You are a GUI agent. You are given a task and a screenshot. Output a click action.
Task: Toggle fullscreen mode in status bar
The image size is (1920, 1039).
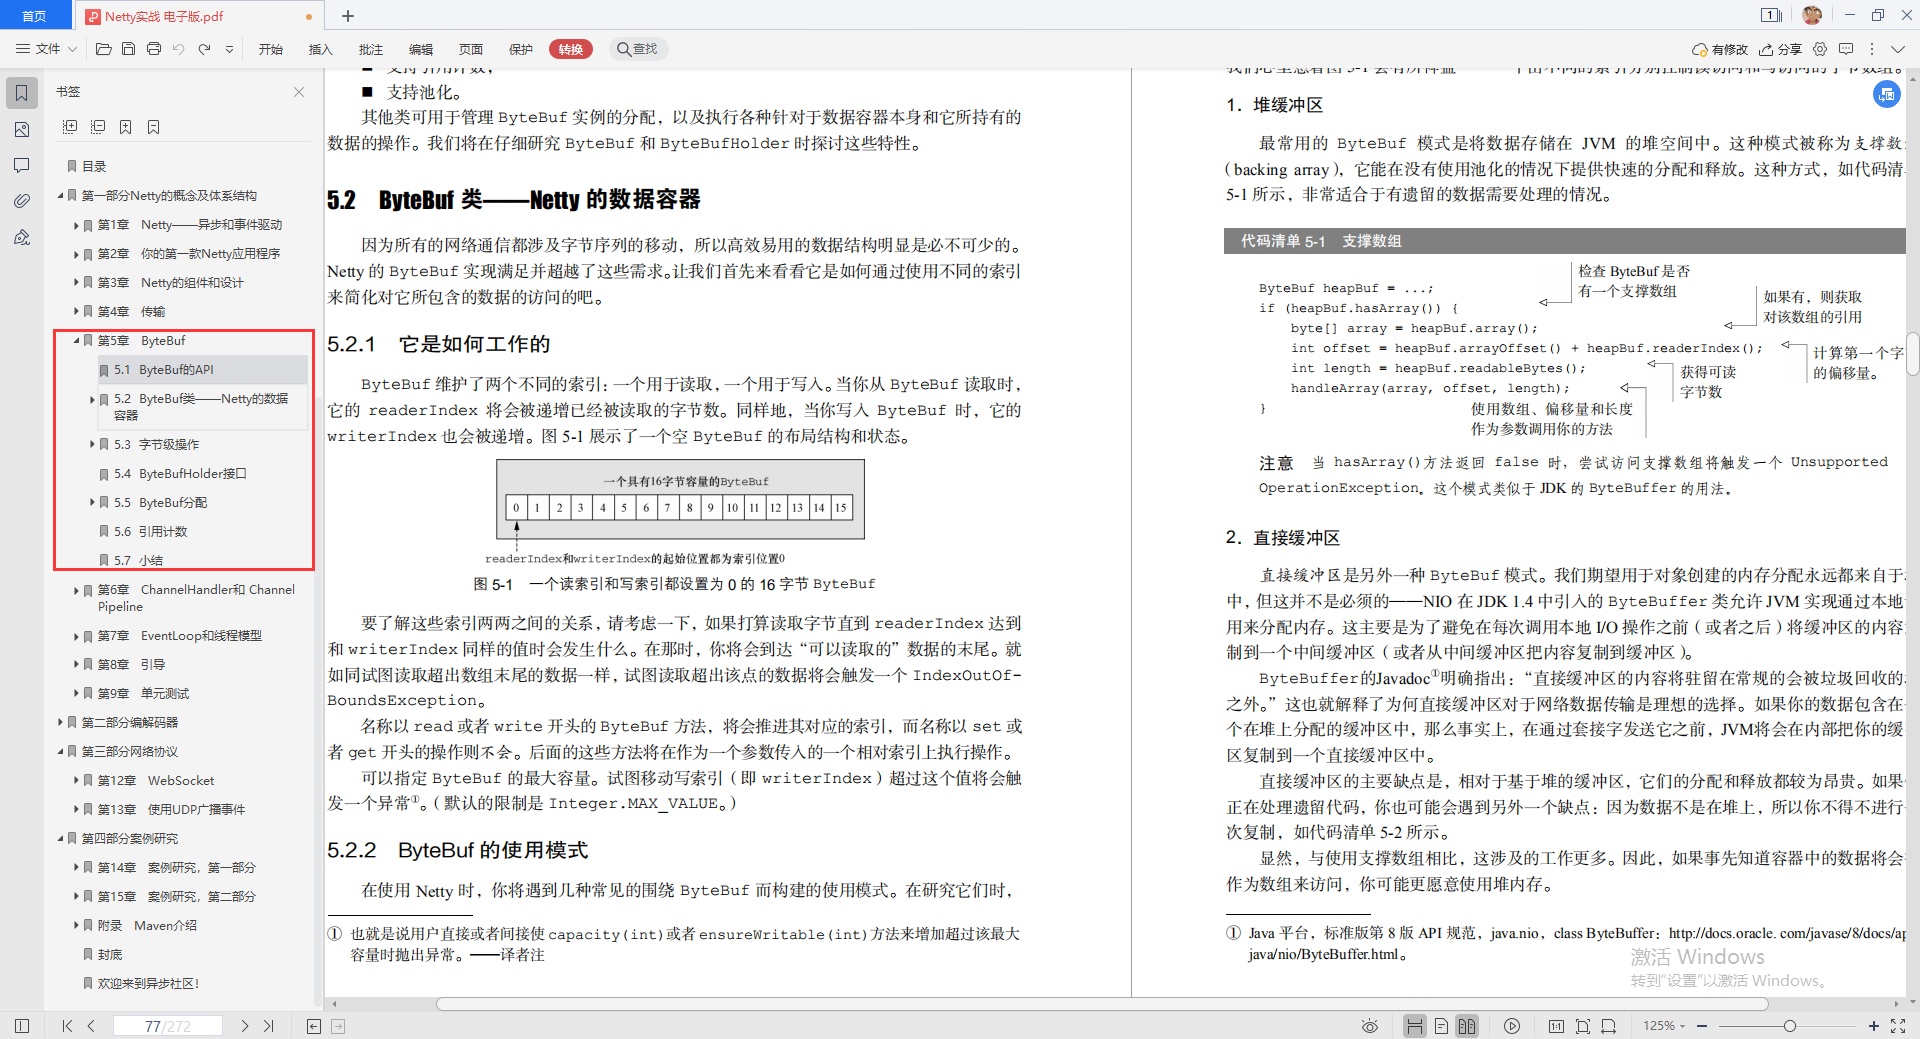[1899, 1026]
